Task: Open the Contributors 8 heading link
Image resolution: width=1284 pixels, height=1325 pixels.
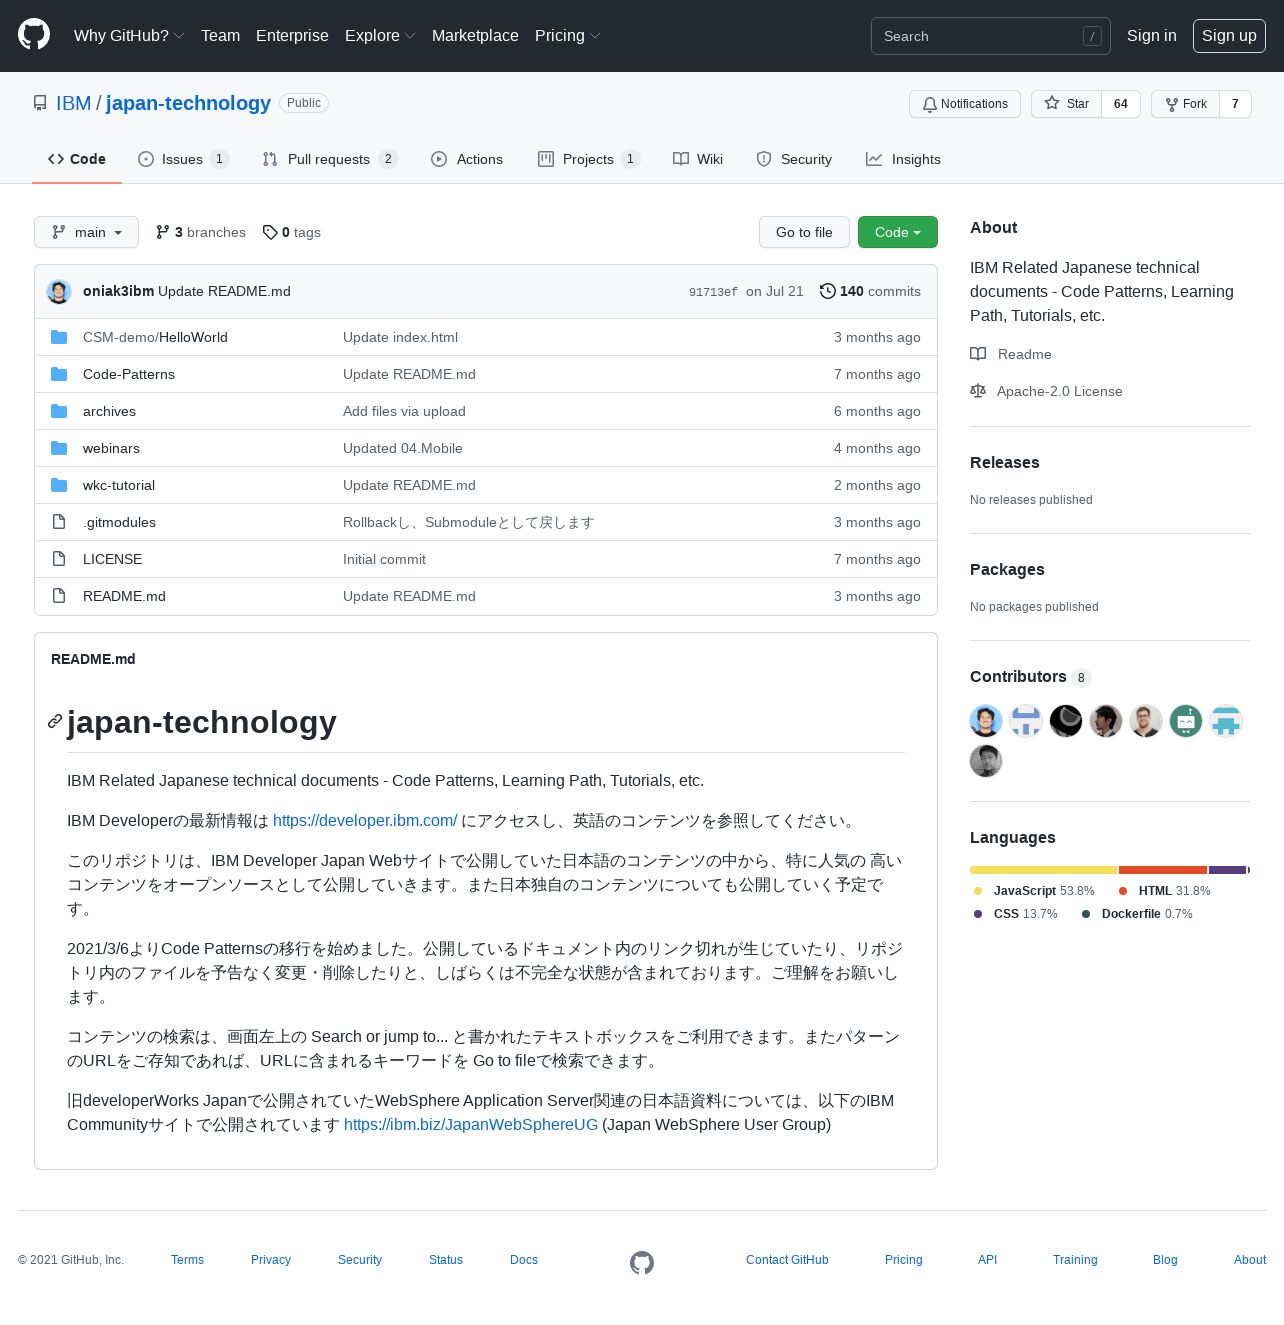Action: (1029, 677)
